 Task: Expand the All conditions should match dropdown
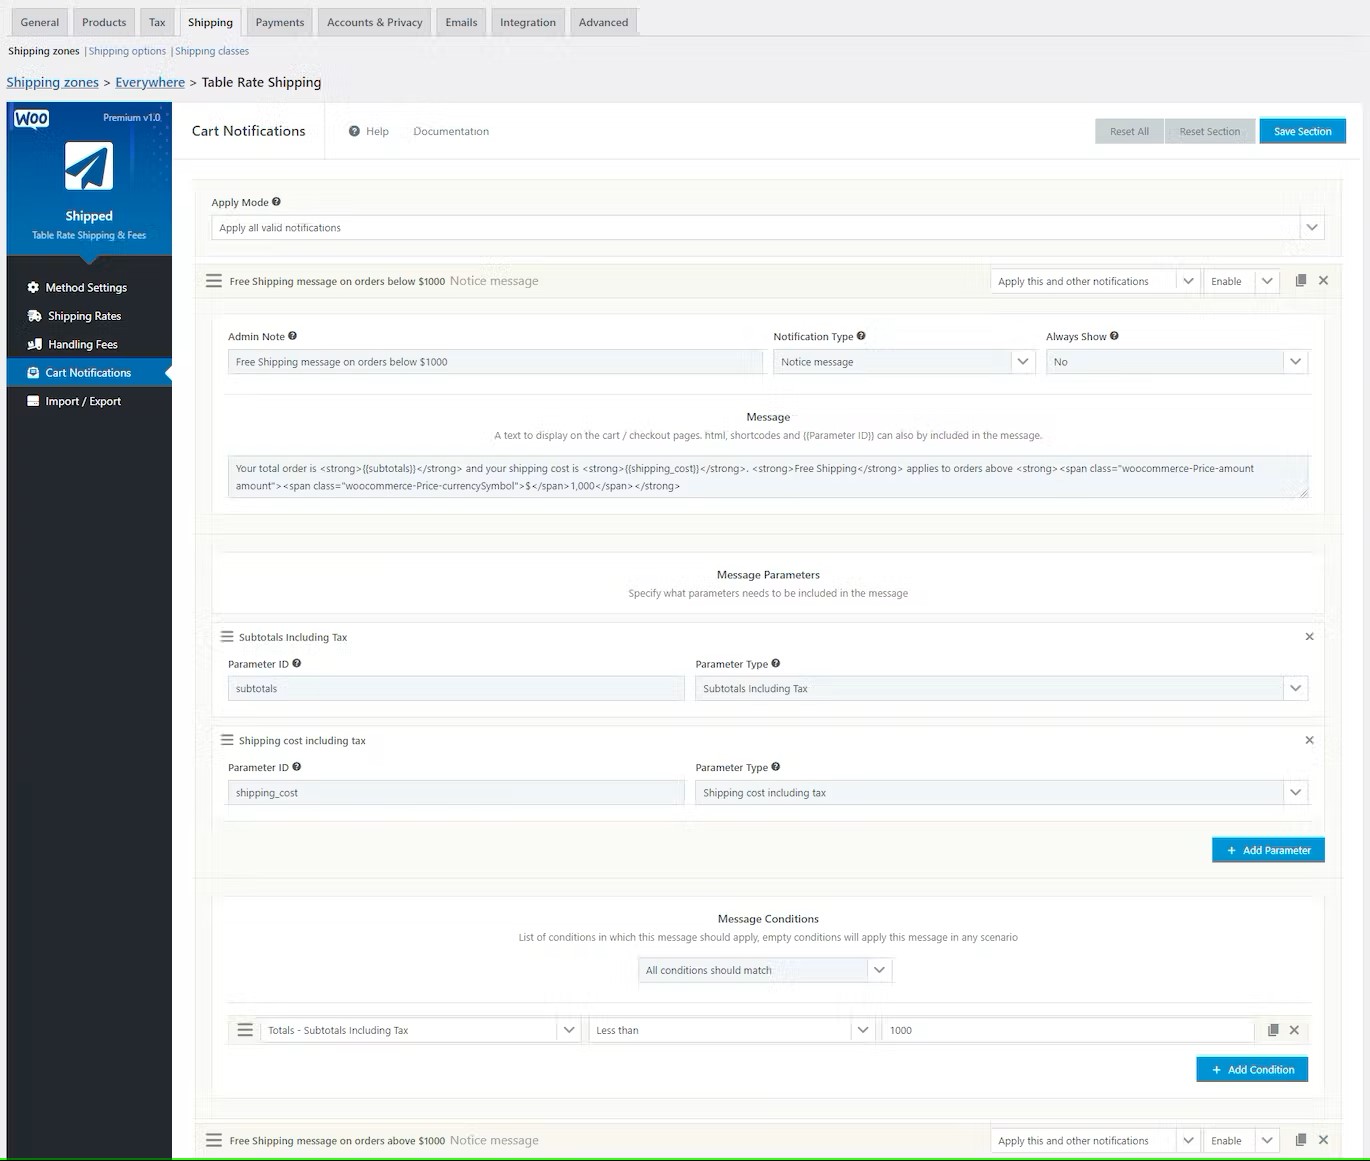point(878,969)
